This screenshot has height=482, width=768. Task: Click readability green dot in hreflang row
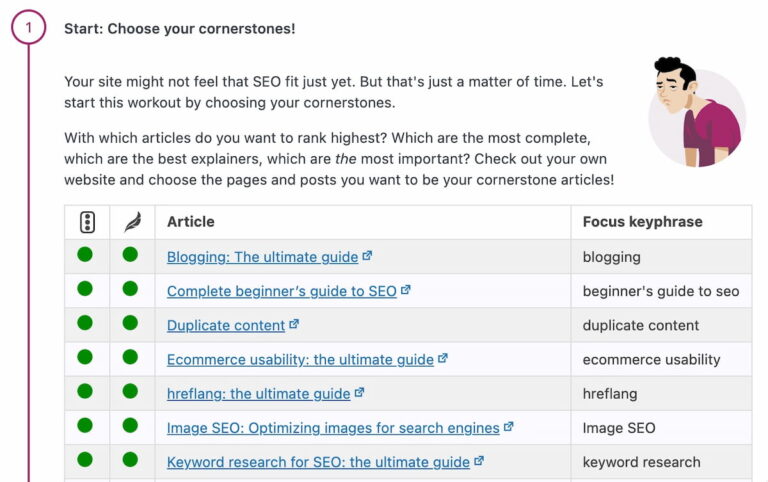pyautogui.click(x=130, y=391)
